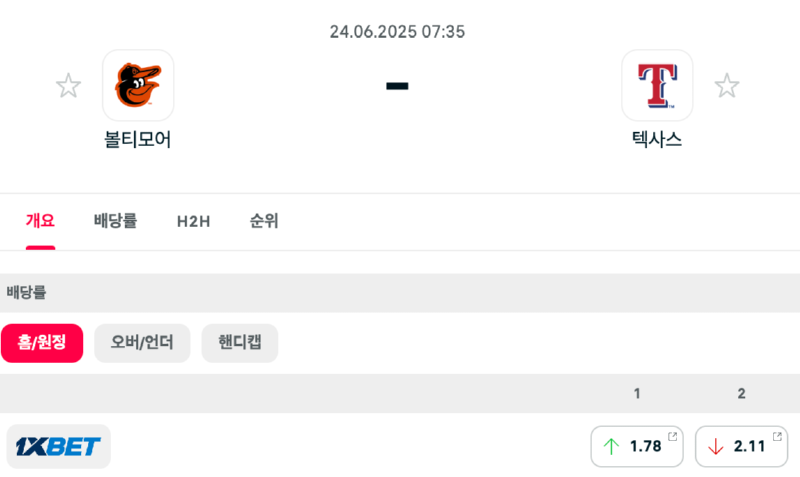Open the 순위 standings tab

pos(264,221)
